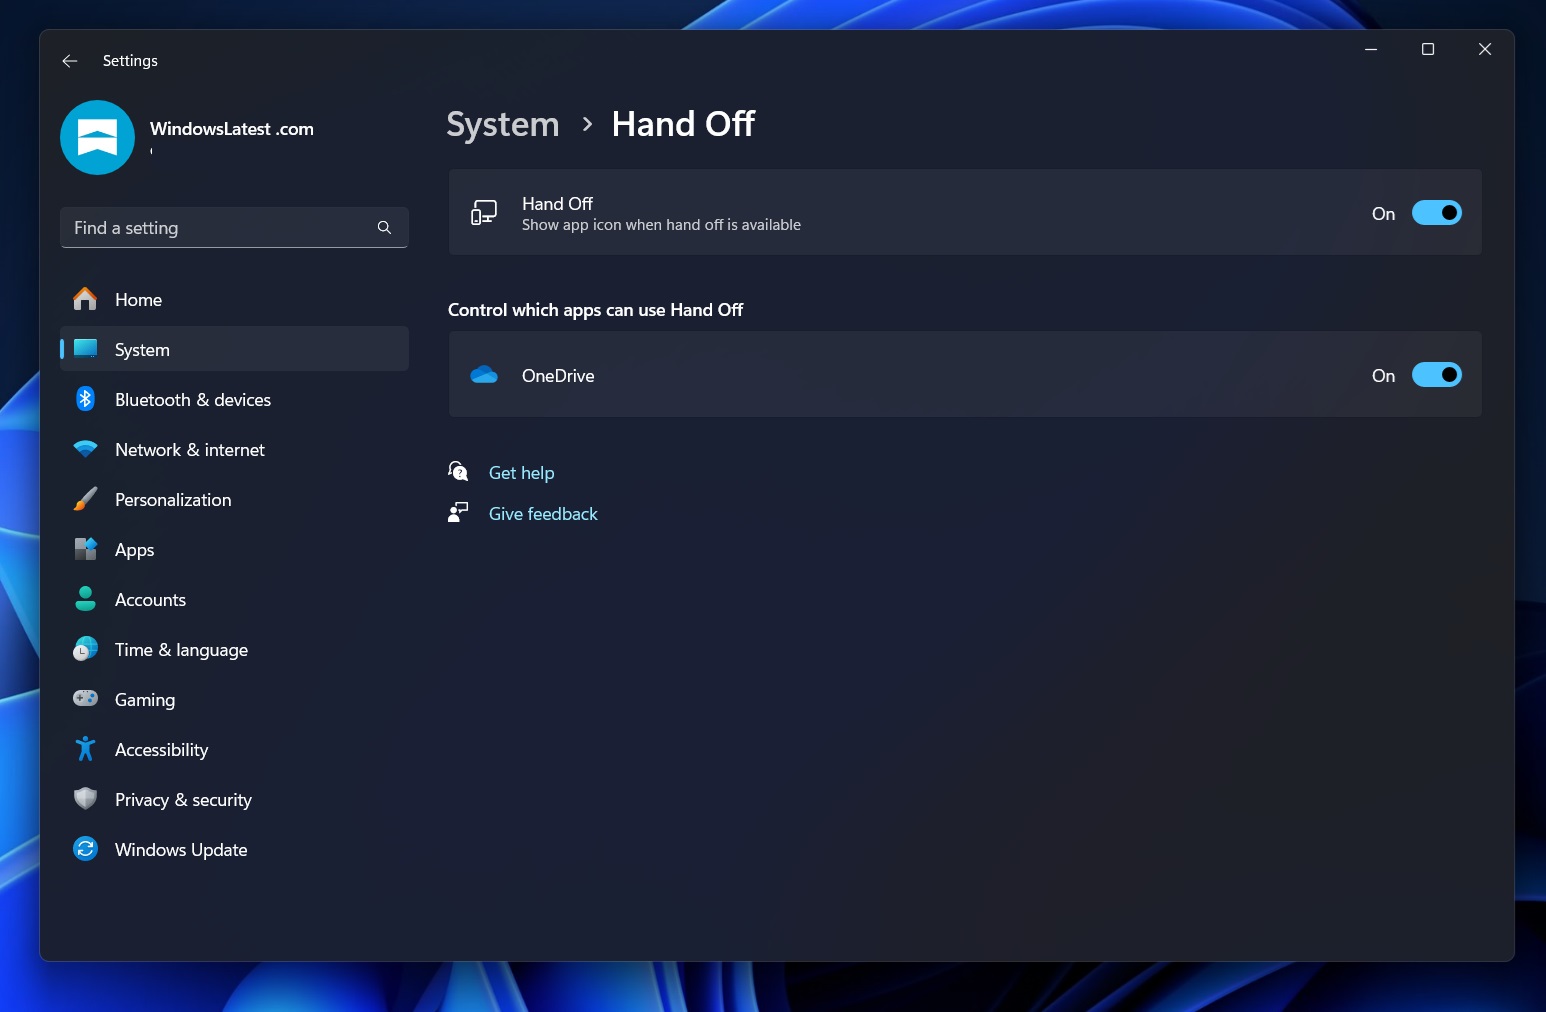The width and height of the screenshot is (1546, 1012).
Task: Click the Get help headset icon
Action: 458,471
